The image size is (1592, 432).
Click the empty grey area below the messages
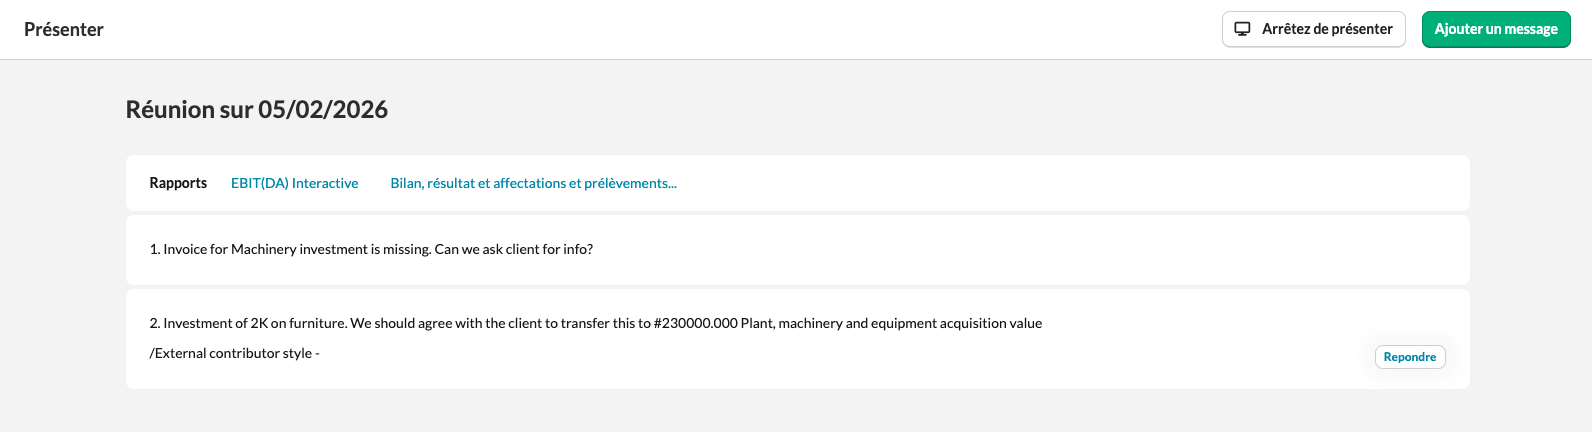click(x=796, y=410)
